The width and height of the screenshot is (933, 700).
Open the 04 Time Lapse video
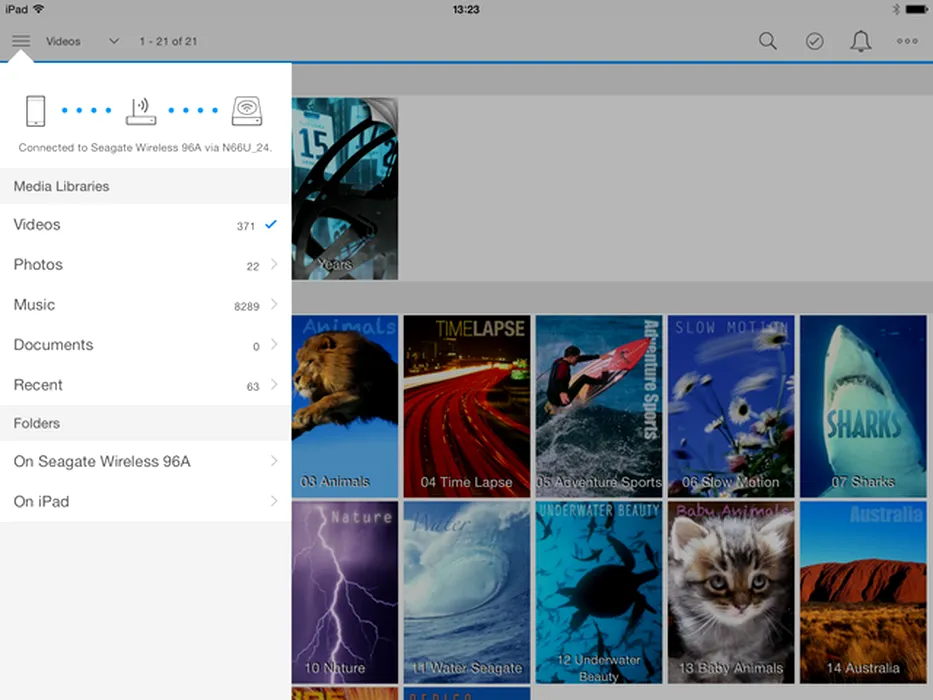466,405
